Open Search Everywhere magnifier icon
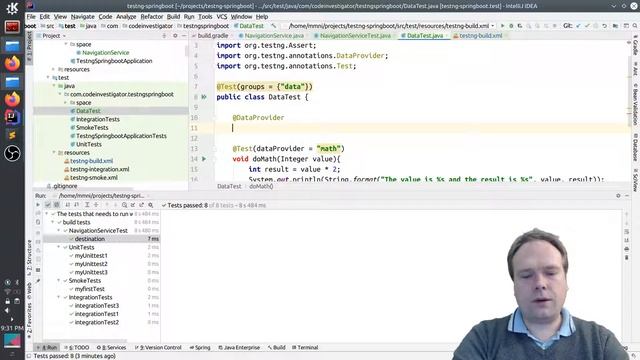The height and width of the screenshot is (360, 640). pyautogui.click(x=635, y=26)
